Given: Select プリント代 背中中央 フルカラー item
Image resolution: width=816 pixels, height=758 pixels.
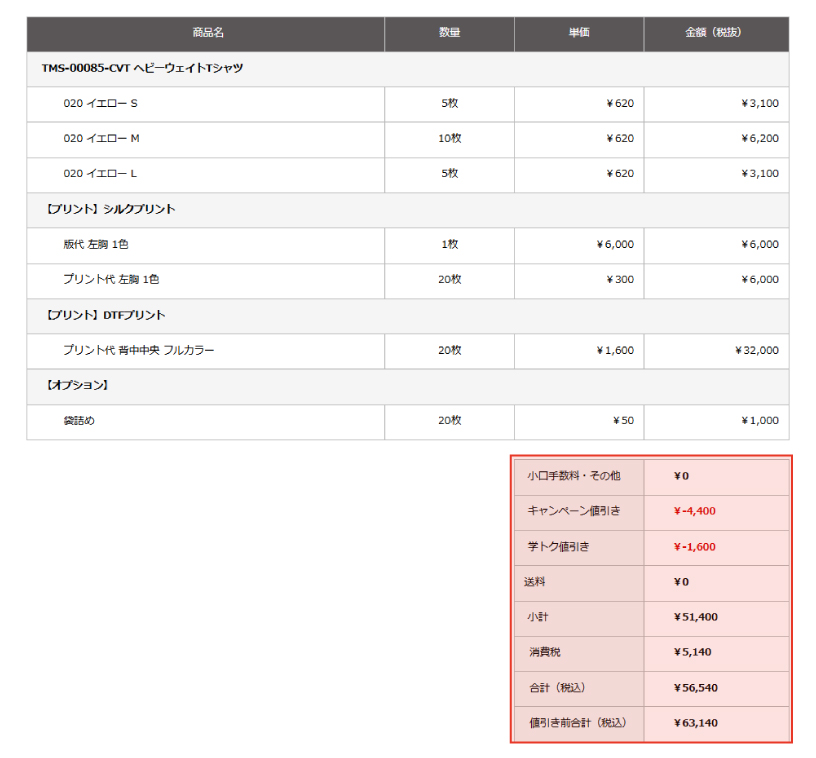Looking at the screenshot, I should (x=138, y=350).
